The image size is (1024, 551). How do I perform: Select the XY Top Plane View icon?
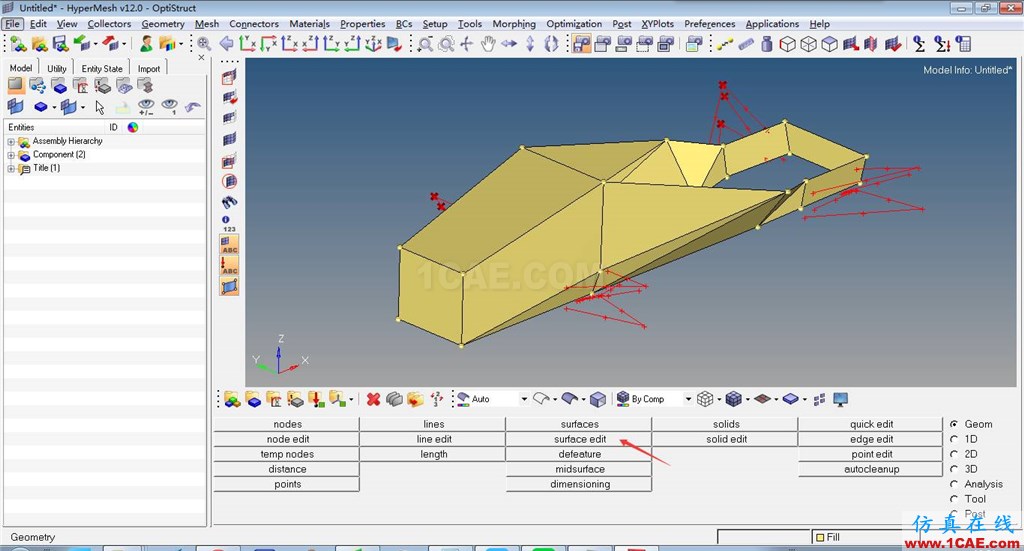[x=248, y=44]
